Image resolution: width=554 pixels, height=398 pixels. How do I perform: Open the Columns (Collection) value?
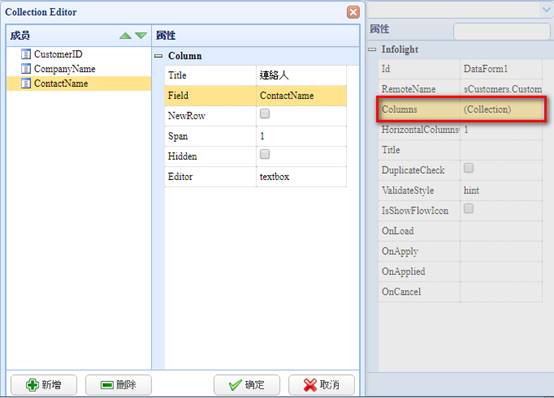[501, 110]
